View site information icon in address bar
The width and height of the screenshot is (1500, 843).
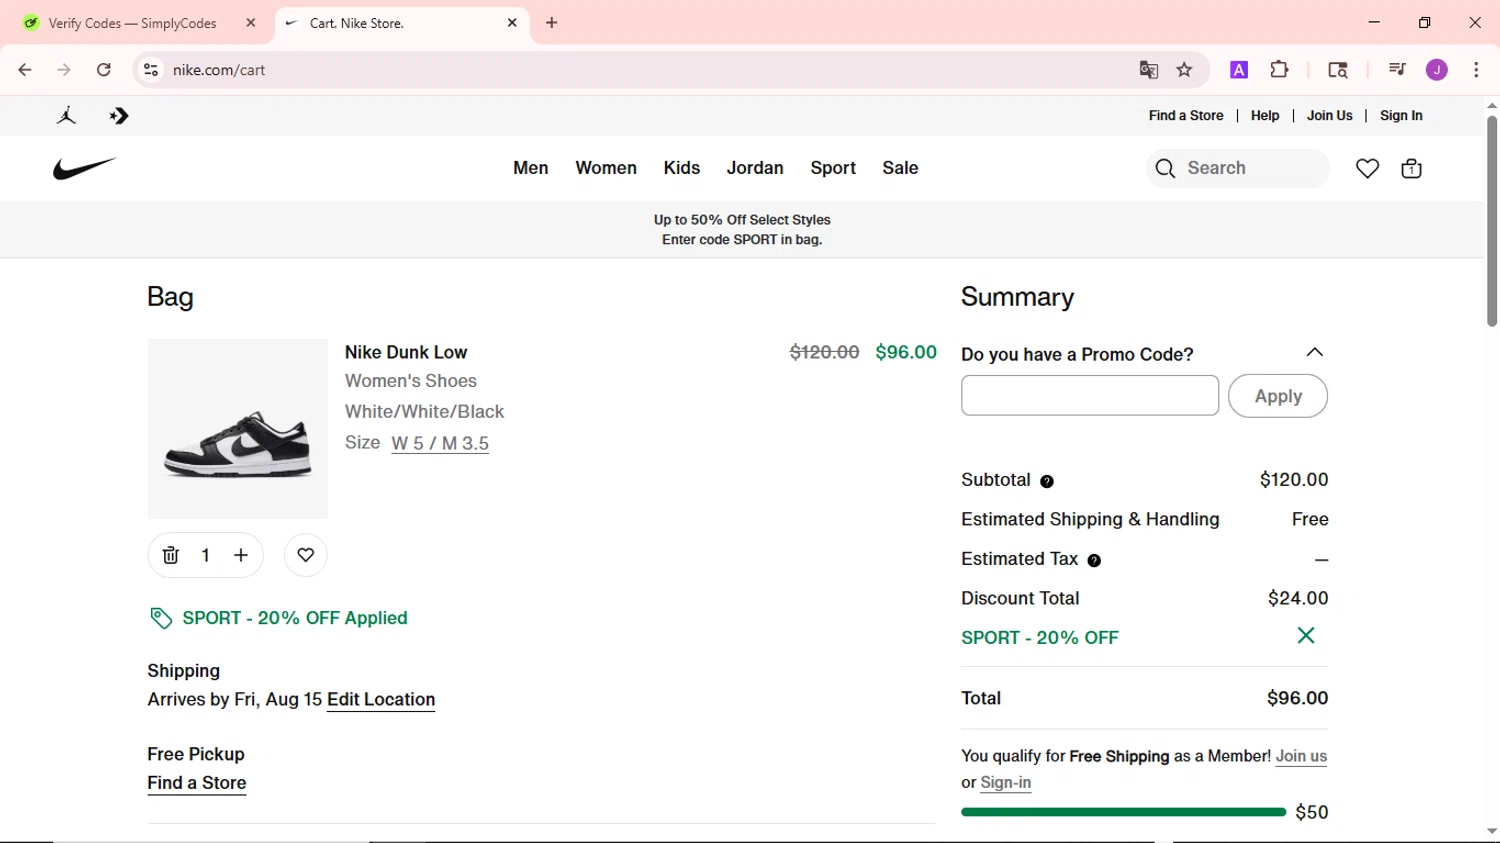[151, 70]
